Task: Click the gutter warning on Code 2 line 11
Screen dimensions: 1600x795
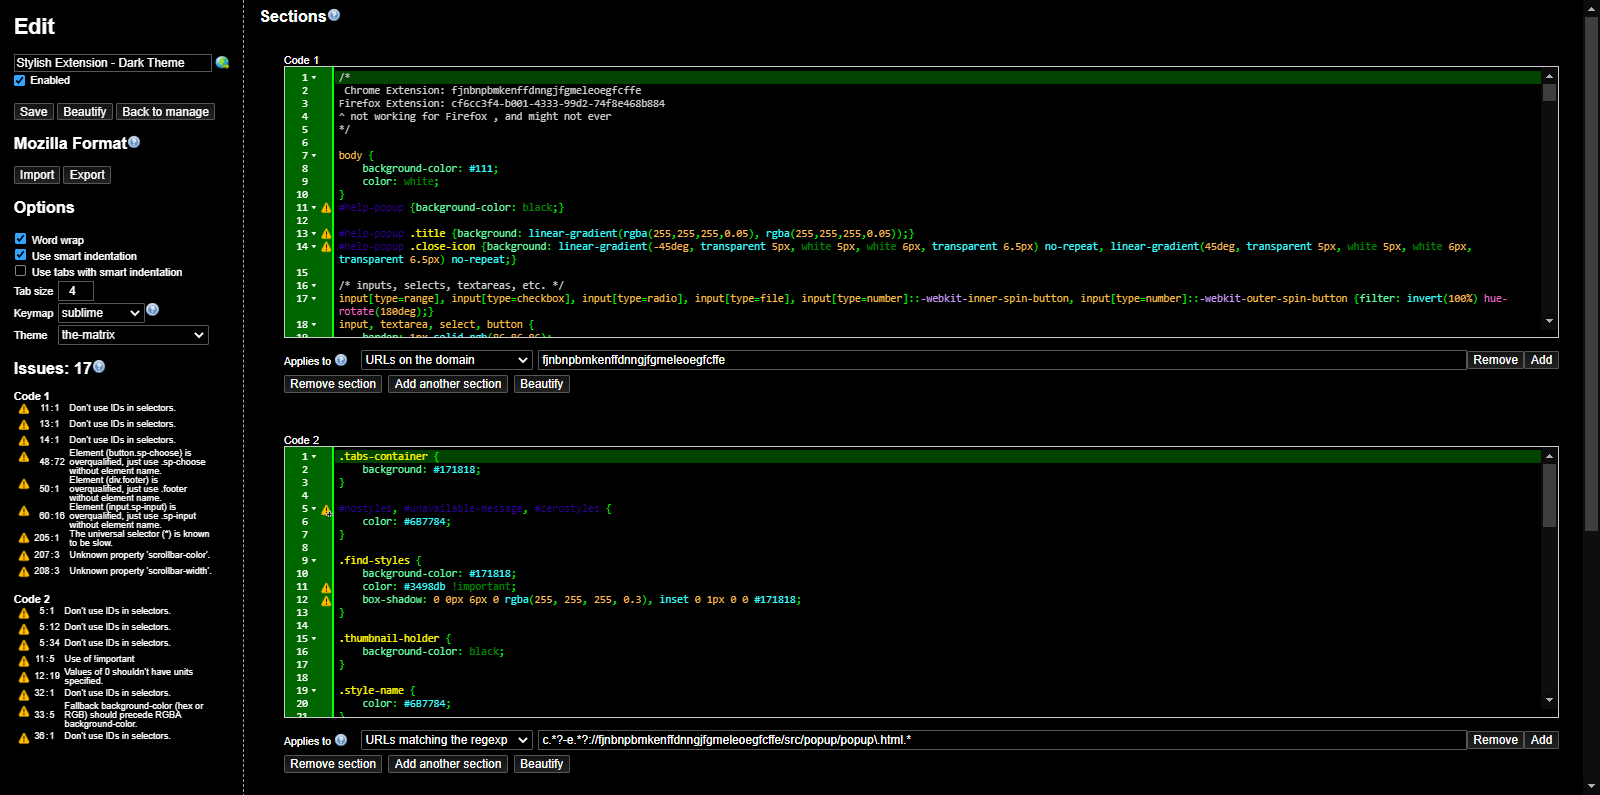Action: [326, 588]
